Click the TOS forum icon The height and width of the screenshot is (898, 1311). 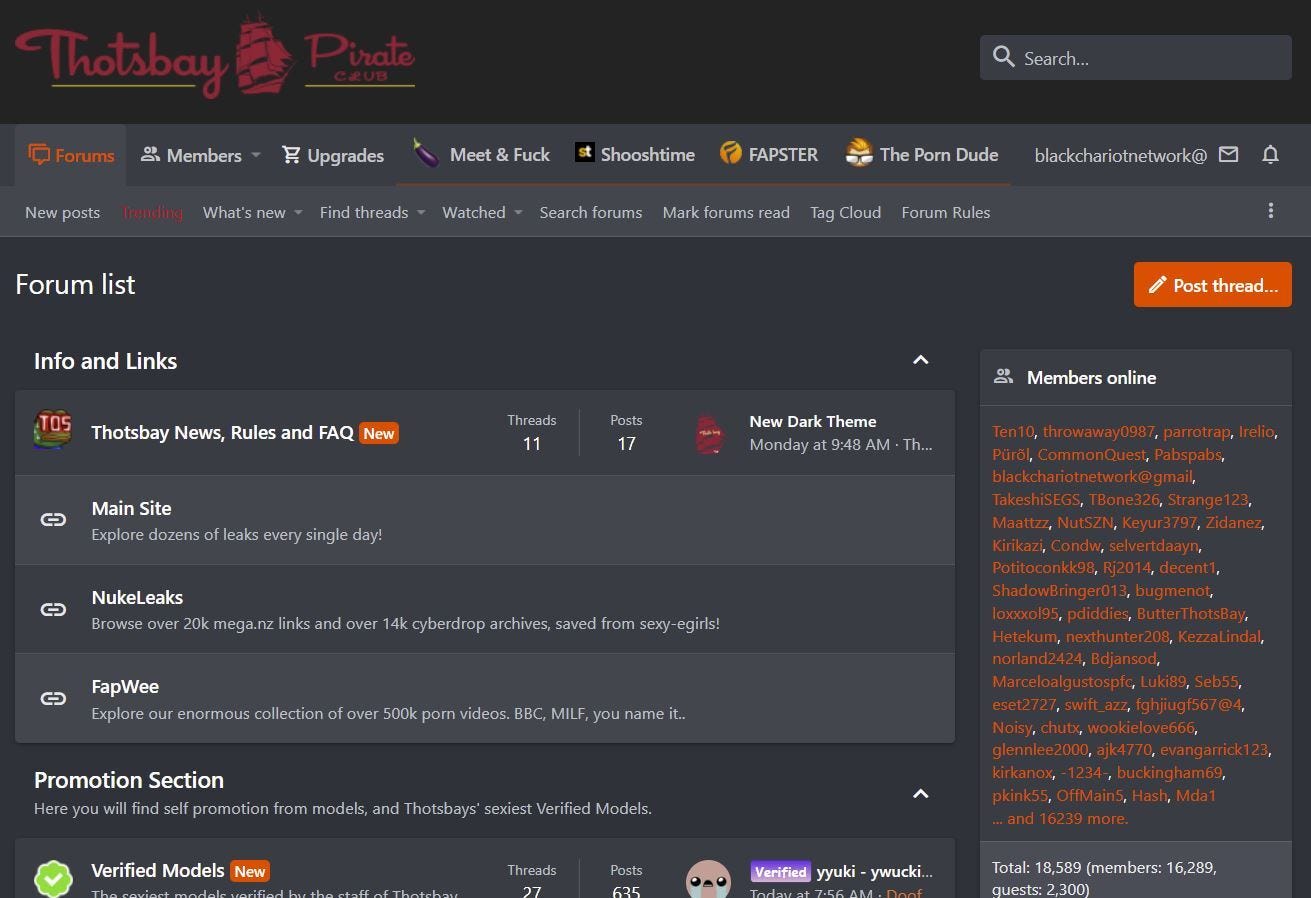pos(53,431)
